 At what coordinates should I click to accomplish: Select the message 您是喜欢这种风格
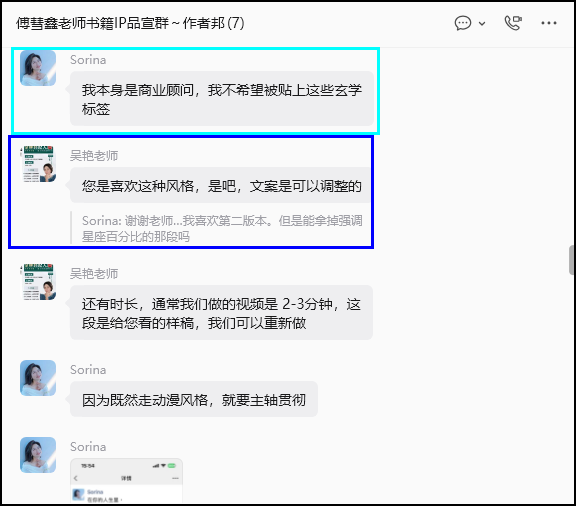pos(220,185)
